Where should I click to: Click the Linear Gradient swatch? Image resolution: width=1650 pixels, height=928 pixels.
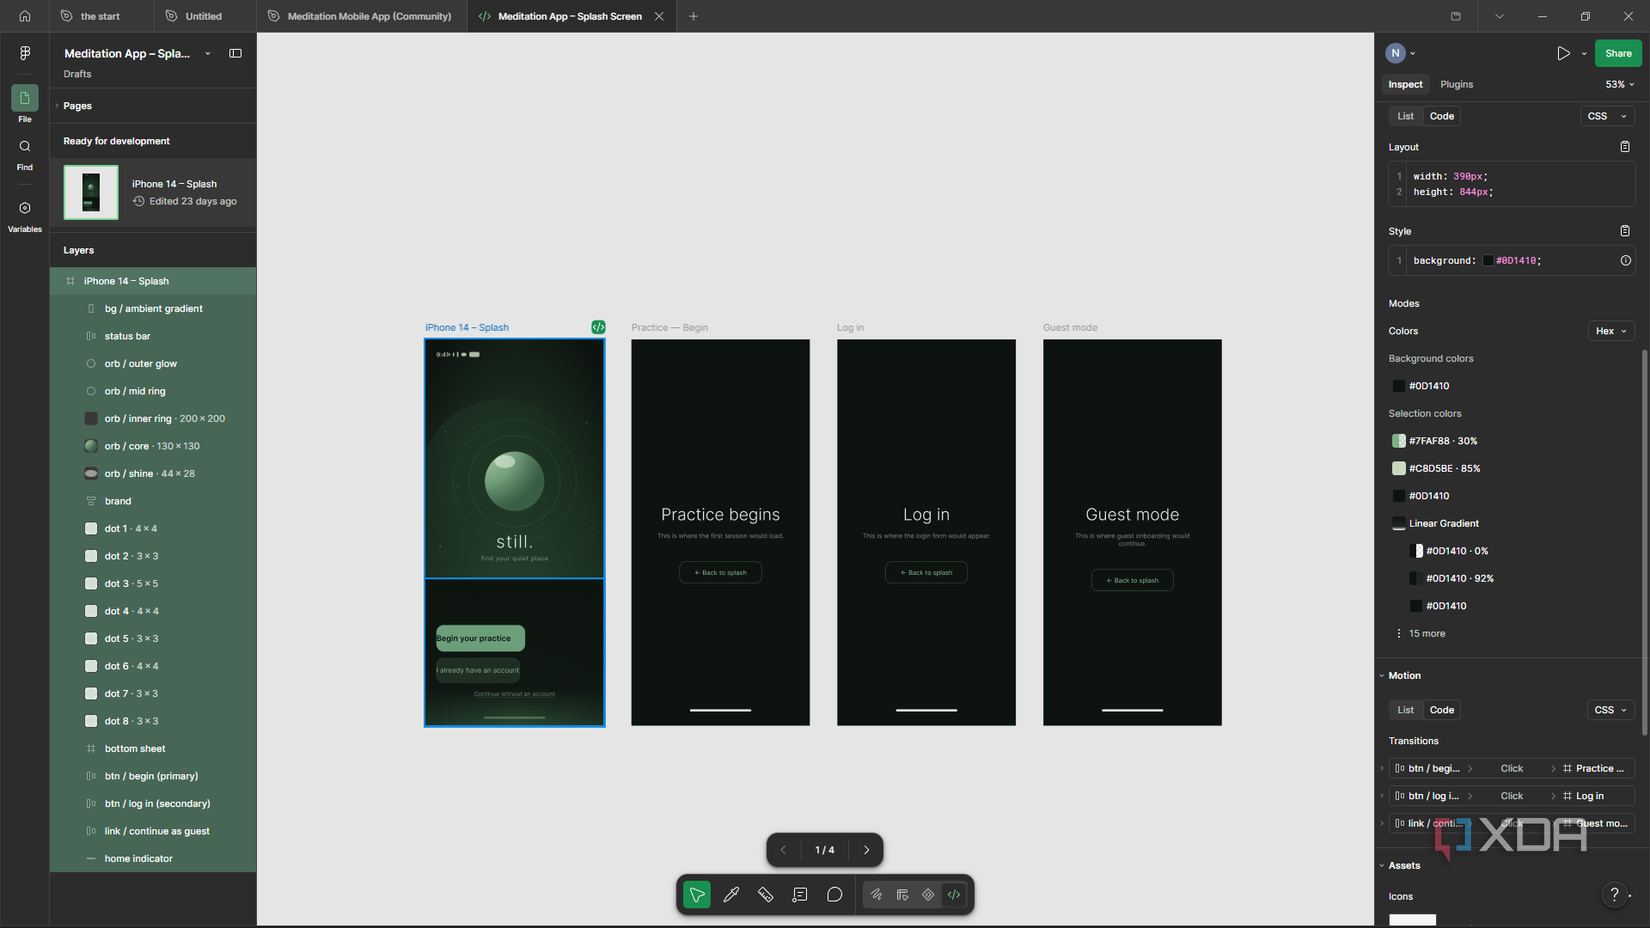coord(1399,523)
